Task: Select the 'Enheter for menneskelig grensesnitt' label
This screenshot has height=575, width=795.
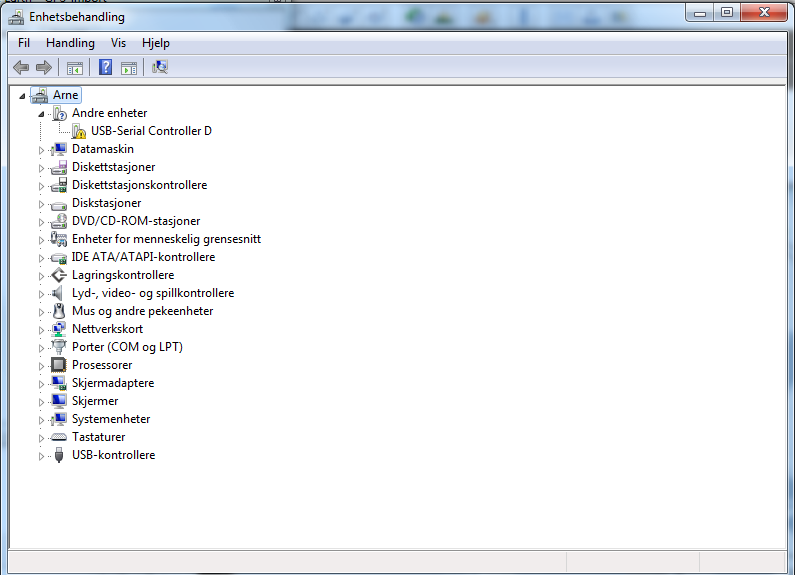Action: pos(166,239)
